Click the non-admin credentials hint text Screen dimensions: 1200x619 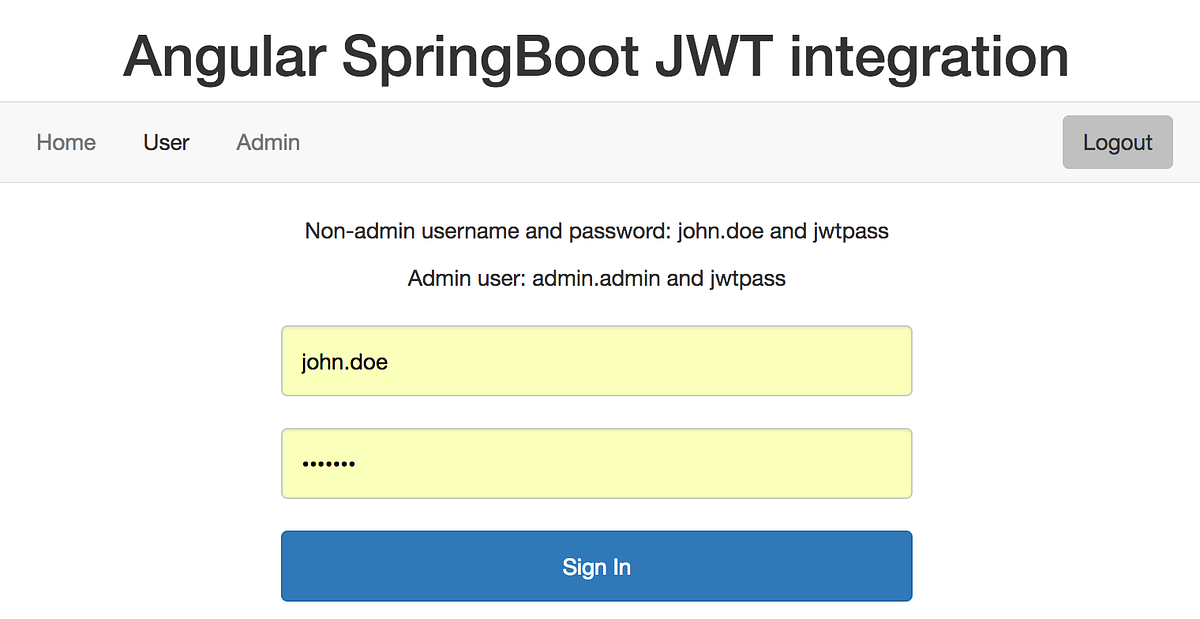(596, 231)
